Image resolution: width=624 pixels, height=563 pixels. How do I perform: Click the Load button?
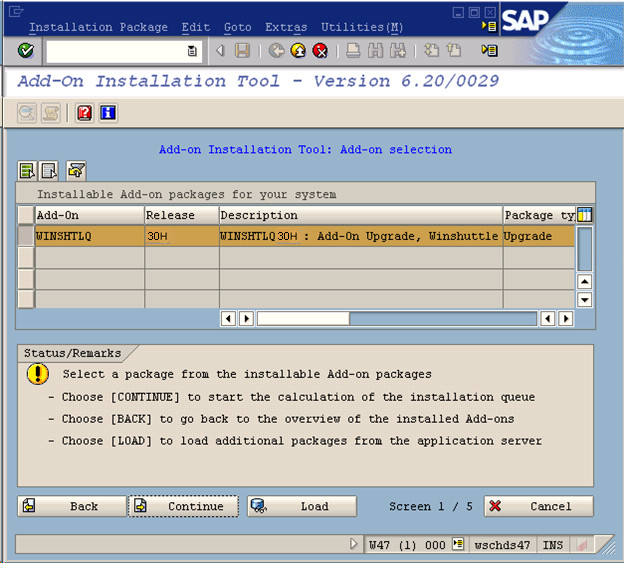pyautogui.click(x=302, y=506)
